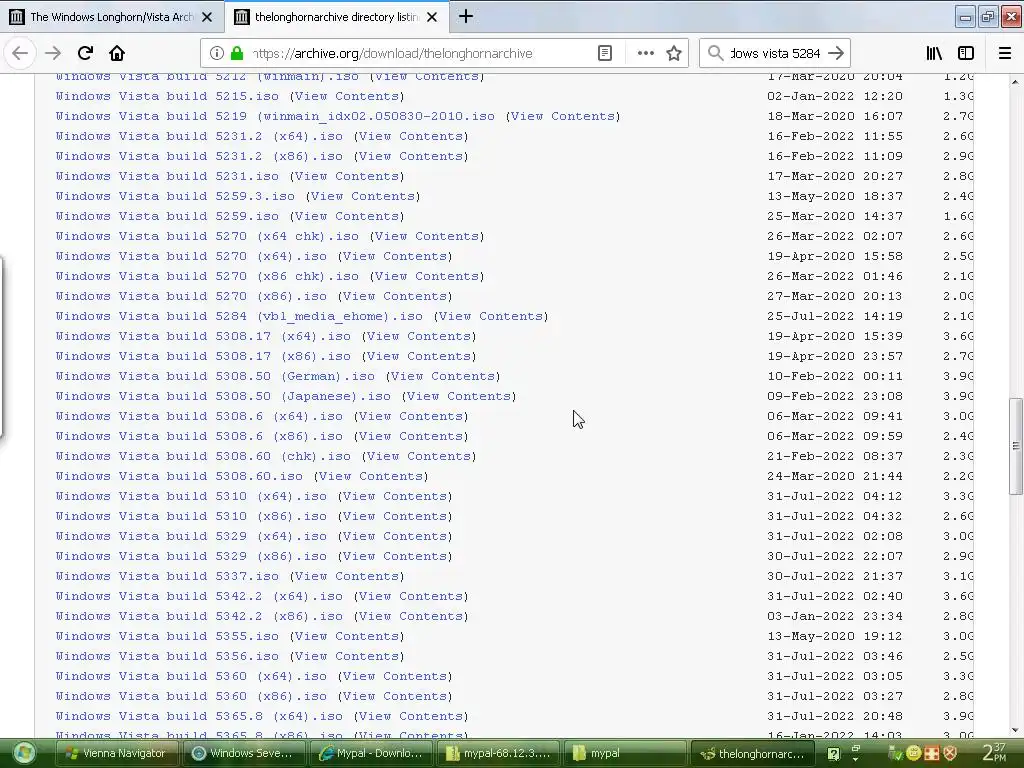Reload the current page
Screen dimensions: 1024x768
(x=85, y=54)
